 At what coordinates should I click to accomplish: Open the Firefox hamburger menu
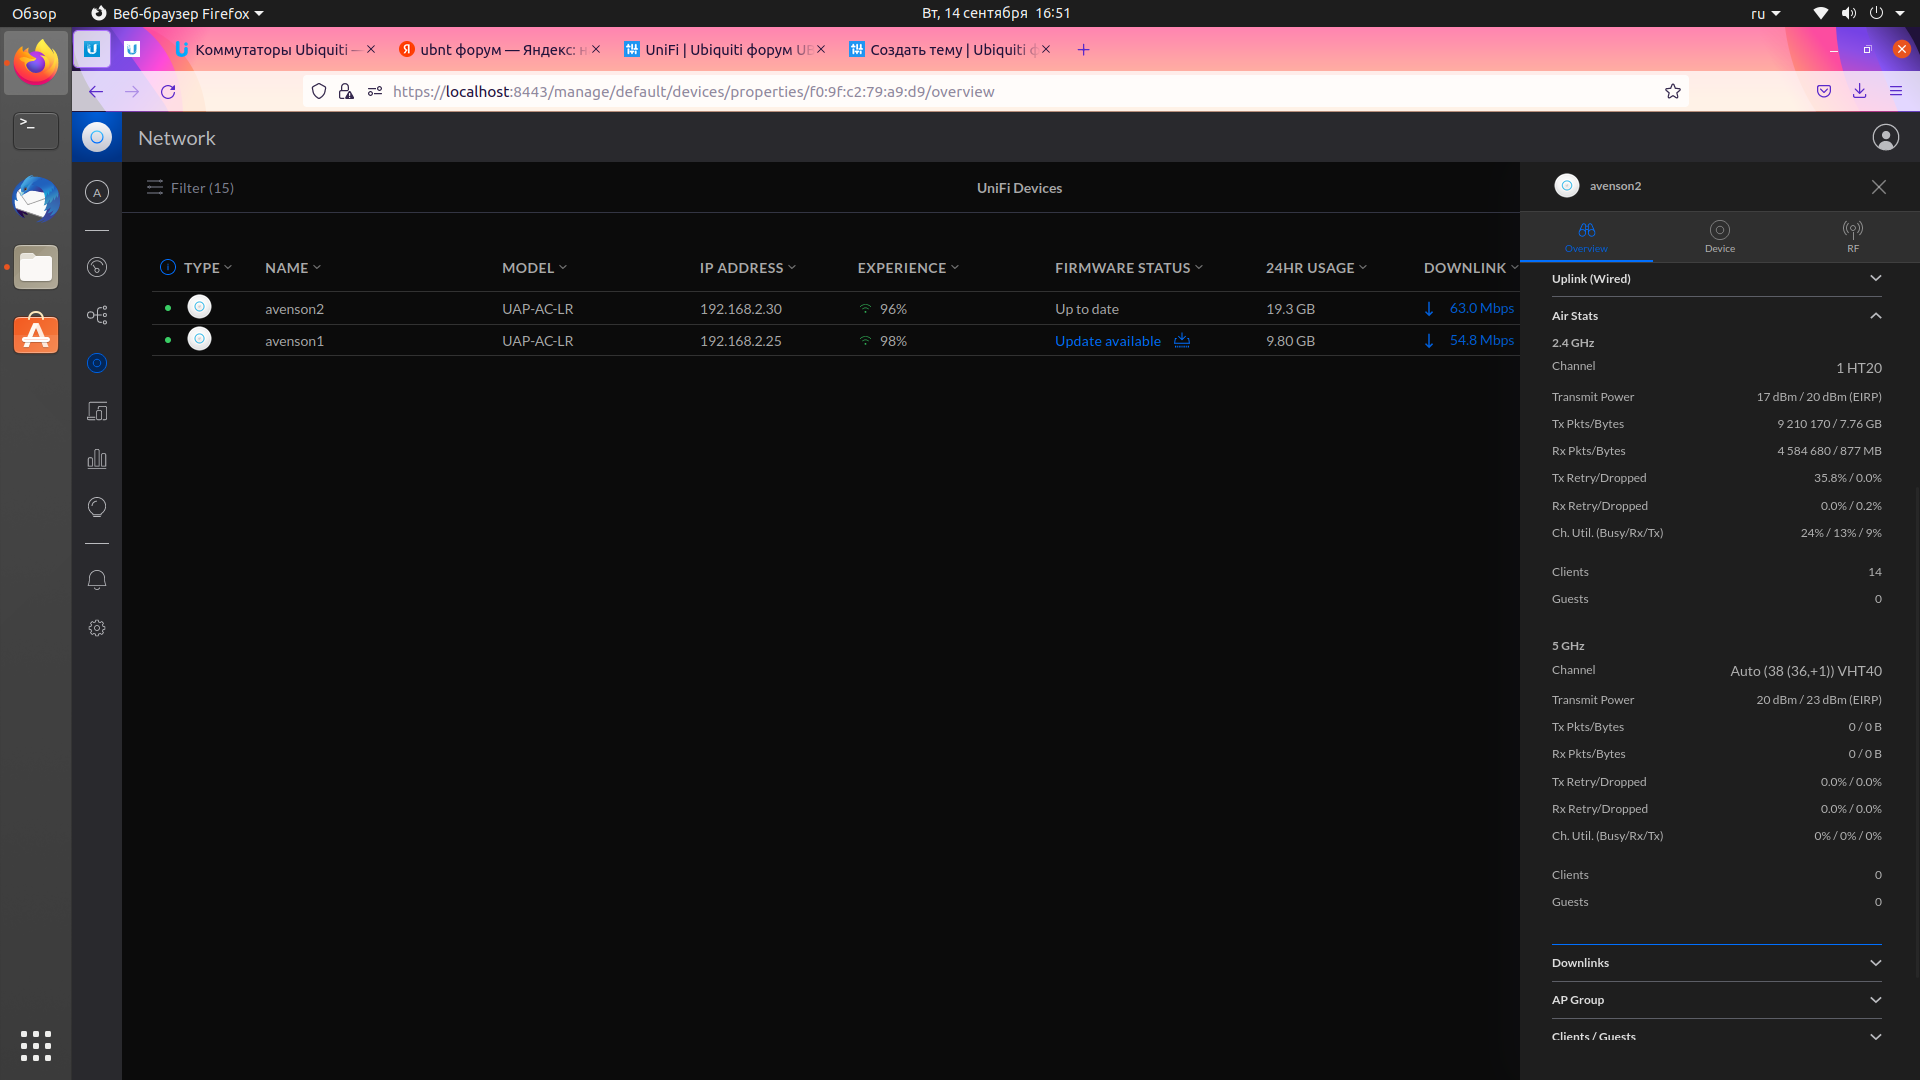coord(1896,91)
